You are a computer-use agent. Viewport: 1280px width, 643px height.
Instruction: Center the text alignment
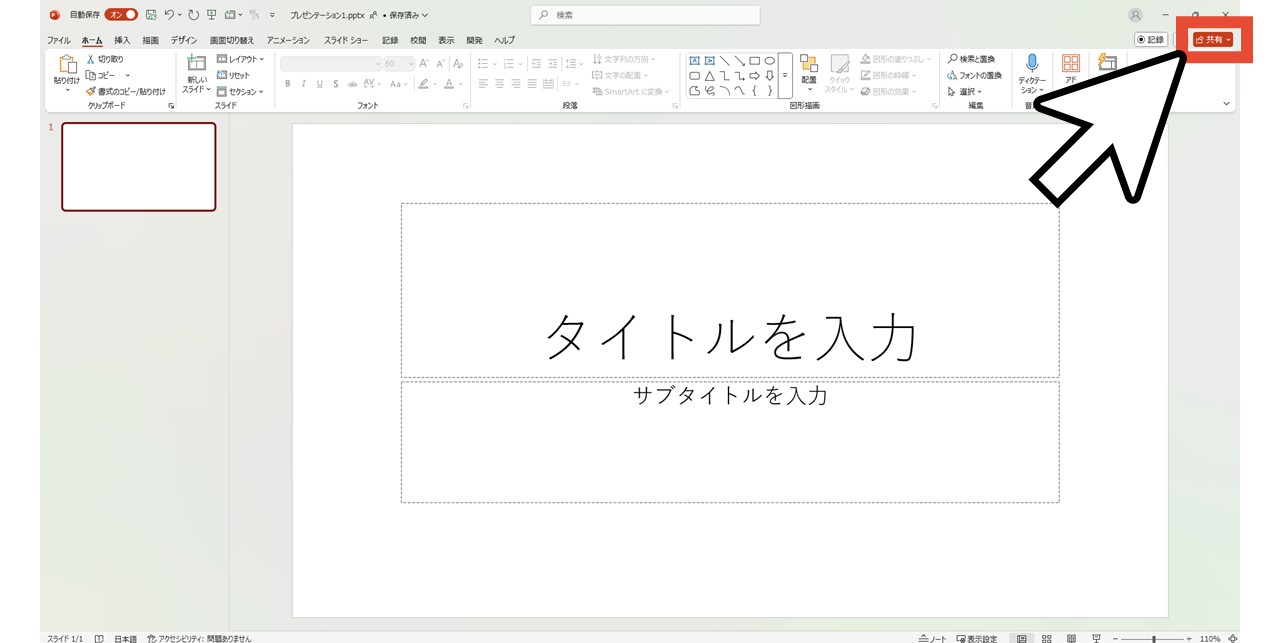(500, 84)
